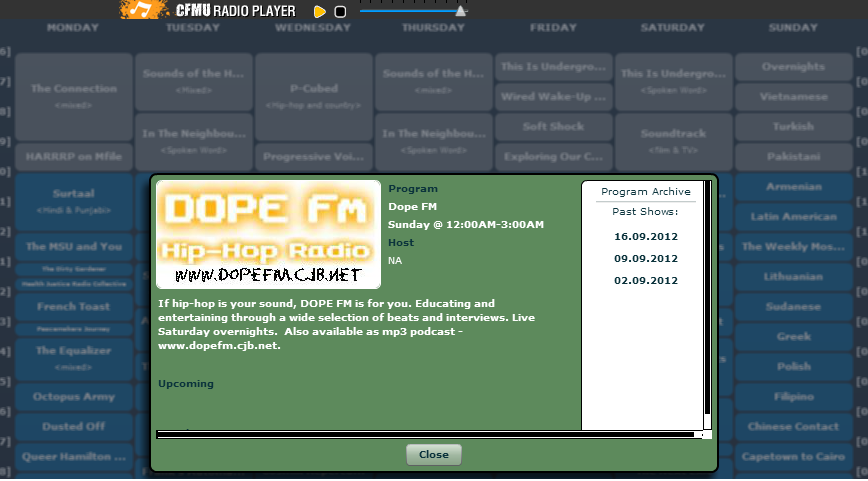Image resolution: width=868 pixels, height=481 pixels.
Task: Open the Soundtrack film & TV show
Action: 674,141
